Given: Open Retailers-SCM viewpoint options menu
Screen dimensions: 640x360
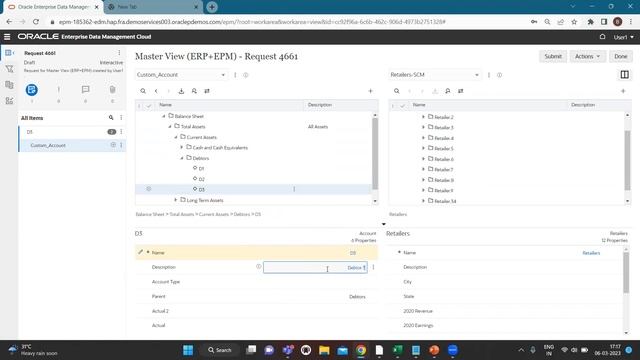Looking at the screenshot, I should 489,75.
